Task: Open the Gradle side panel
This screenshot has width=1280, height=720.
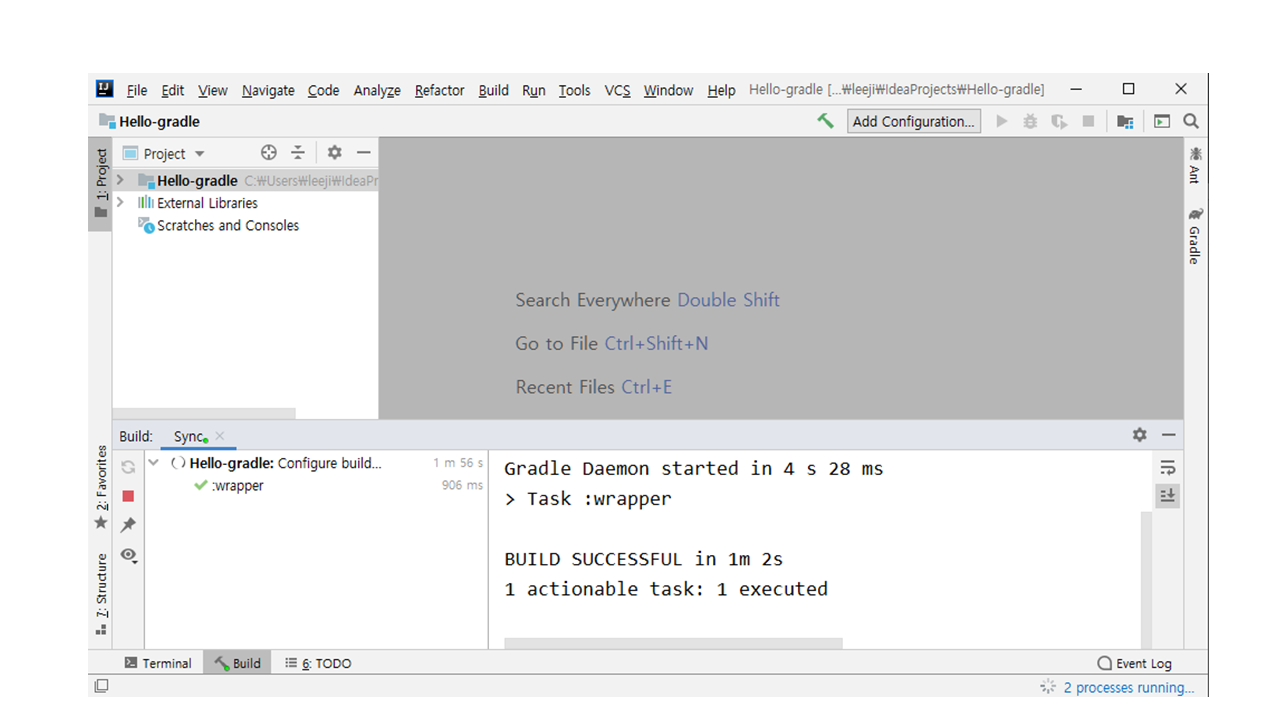Action: tap(1194, 237)
